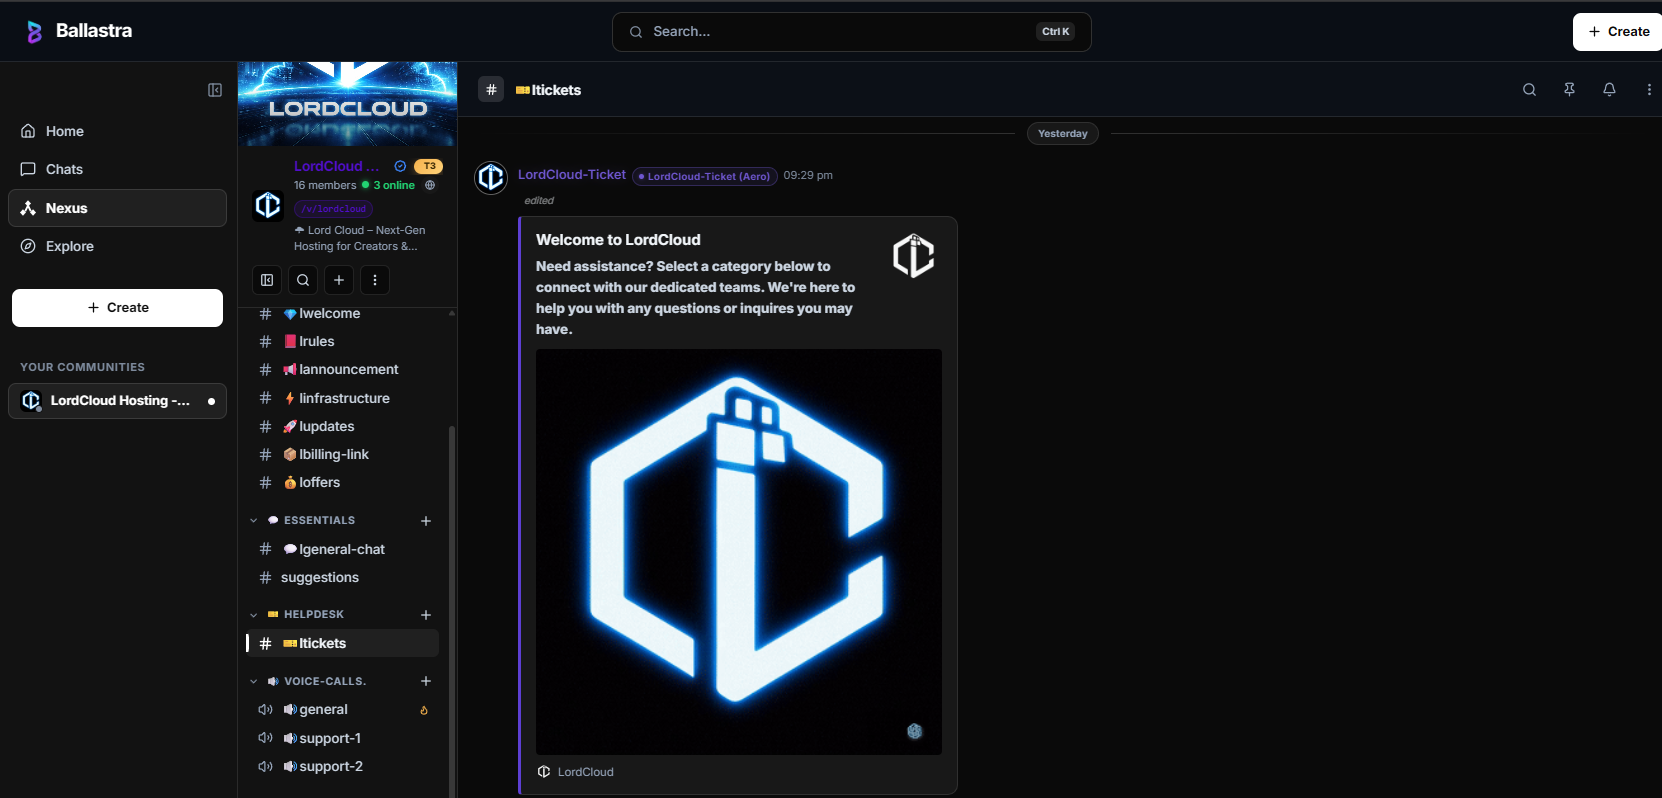
Task: Click the /v/lordcloud vanity tag
Action: (x=334, y=209)
